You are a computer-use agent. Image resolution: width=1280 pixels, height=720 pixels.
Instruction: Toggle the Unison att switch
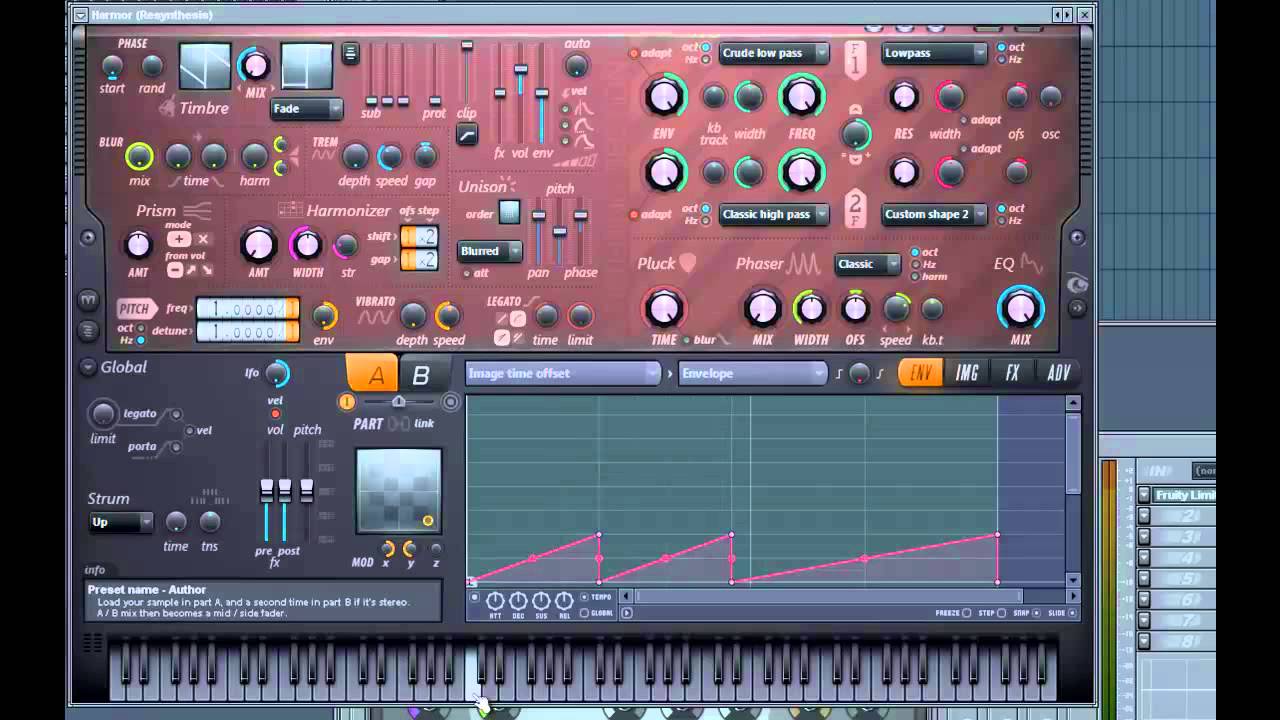(x=466, y=273)
